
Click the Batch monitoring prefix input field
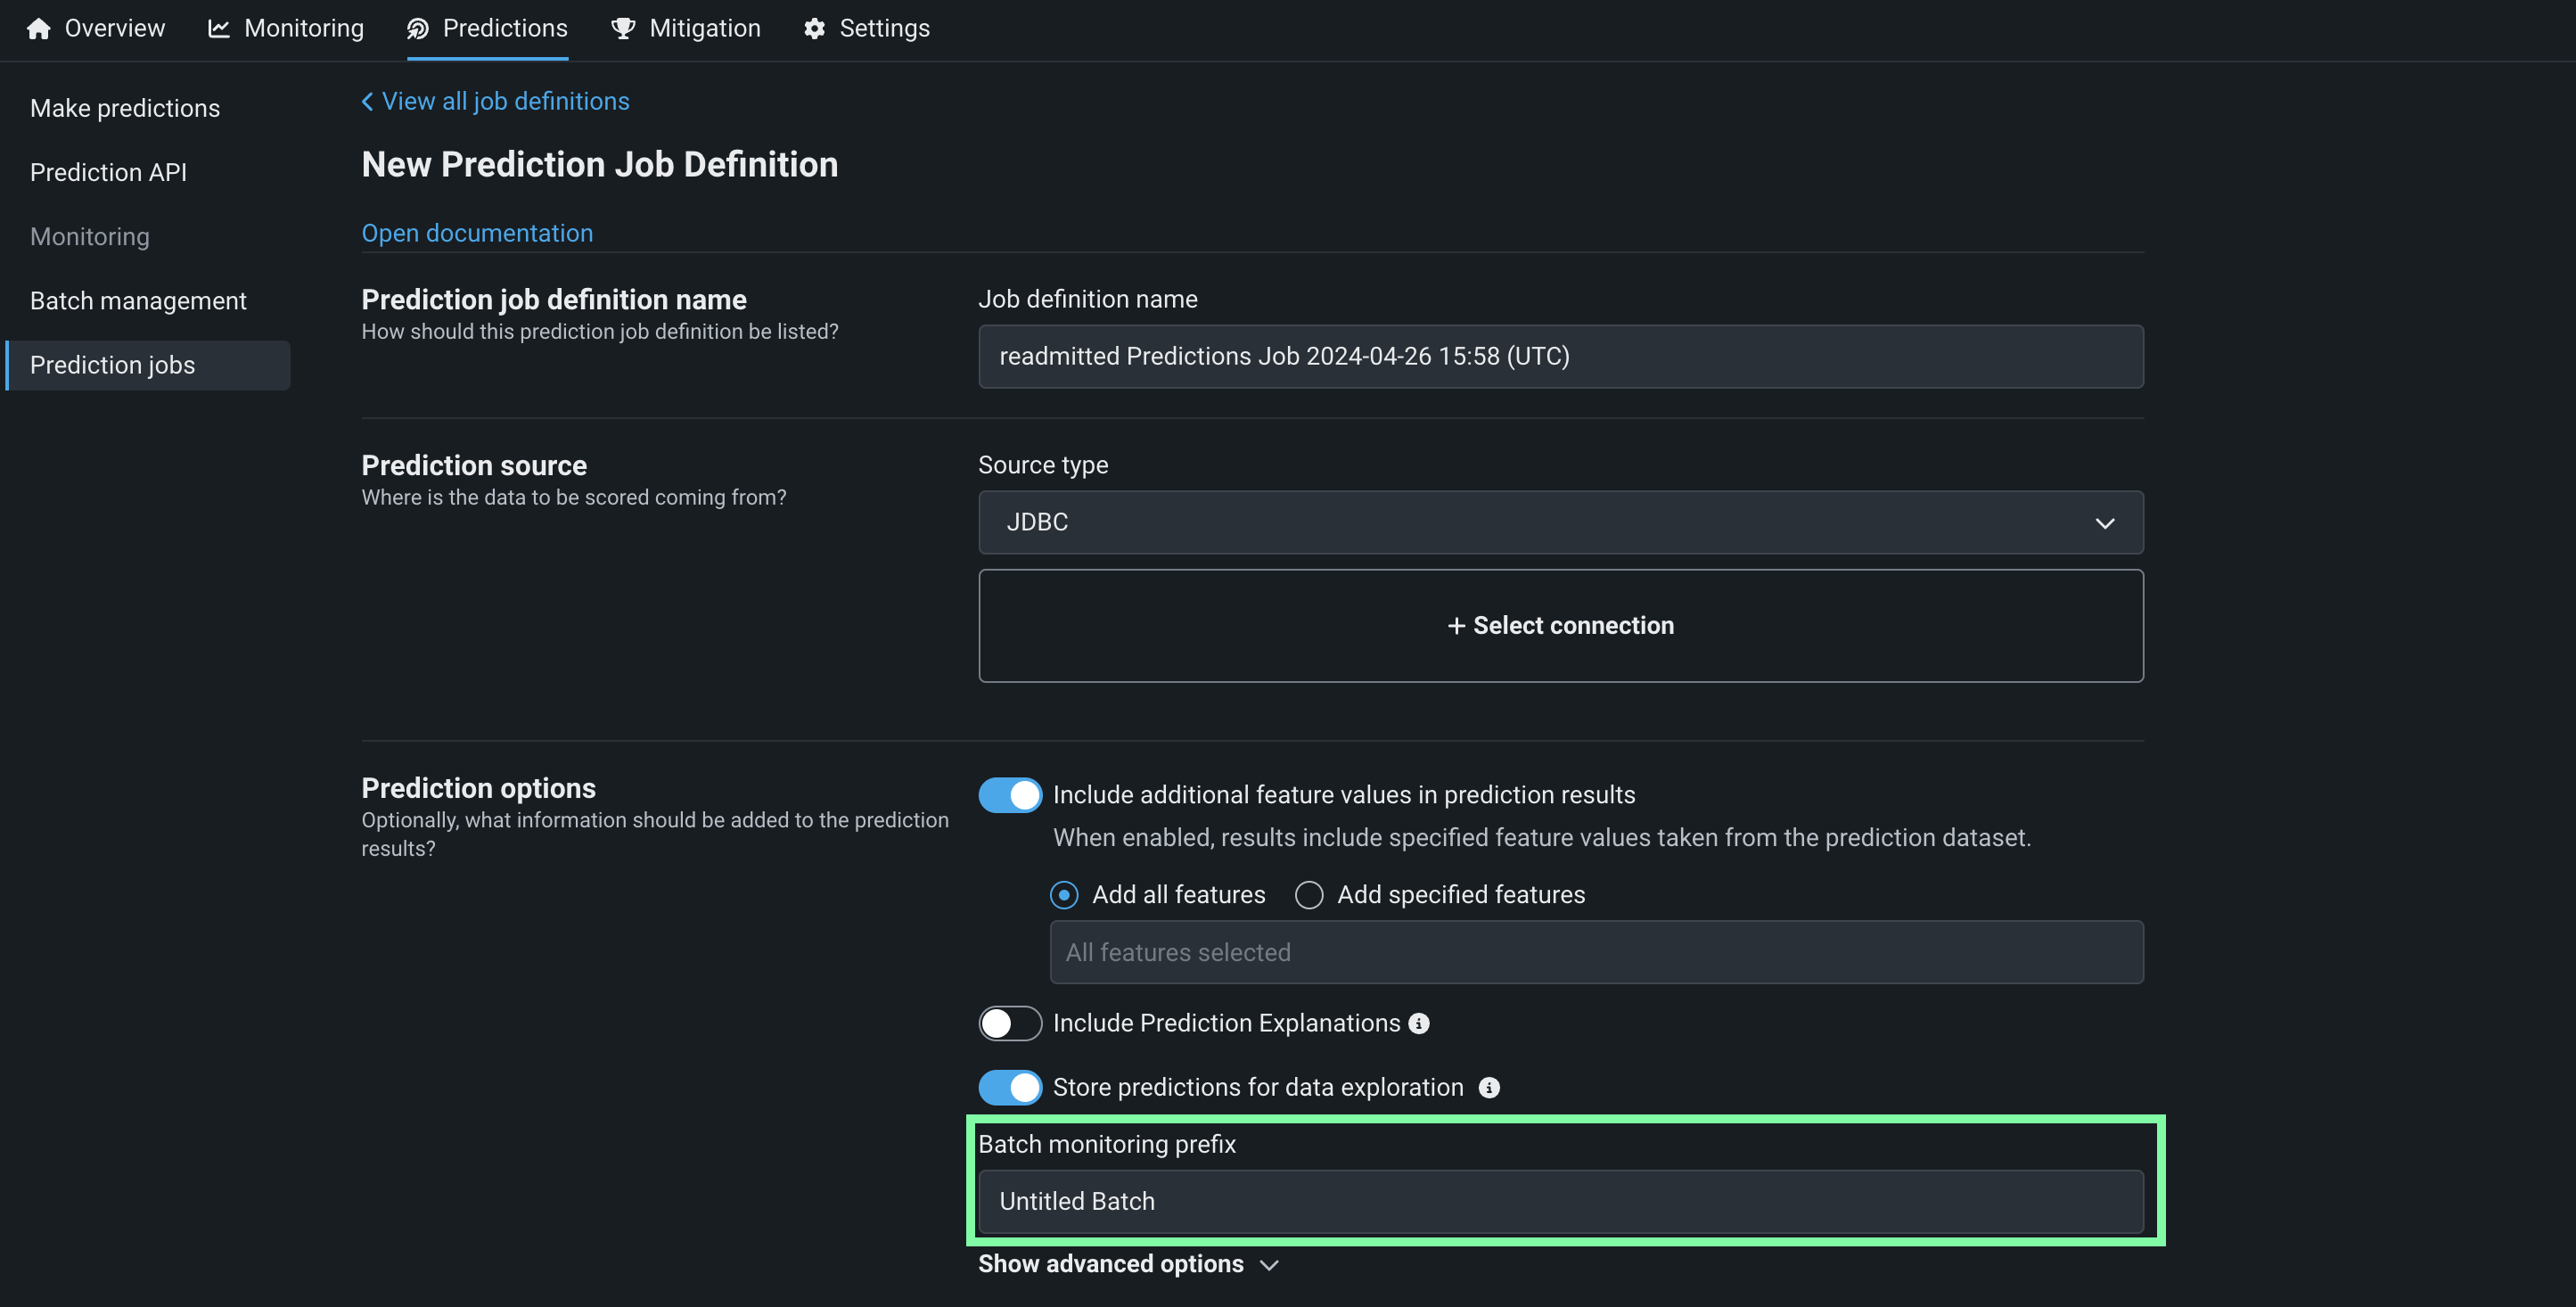click(1560, 1201)
